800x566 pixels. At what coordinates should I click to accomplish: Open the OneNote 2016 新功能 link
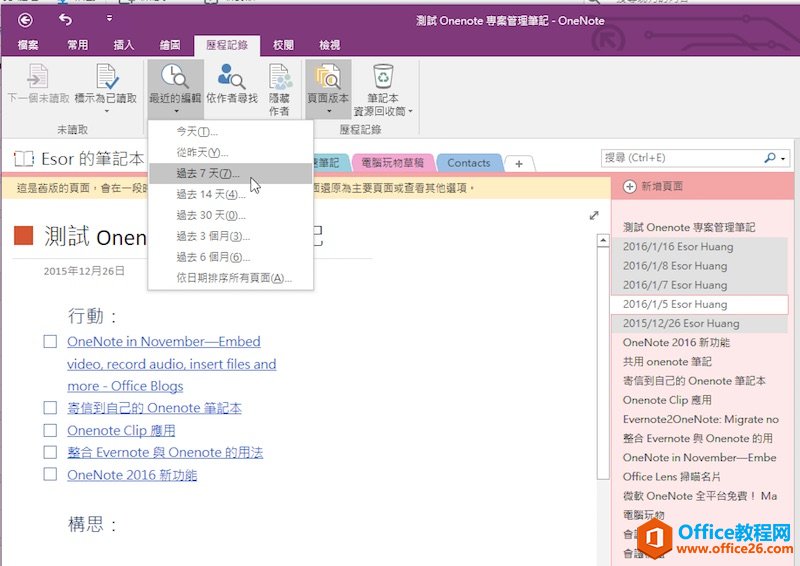point(132,475)
